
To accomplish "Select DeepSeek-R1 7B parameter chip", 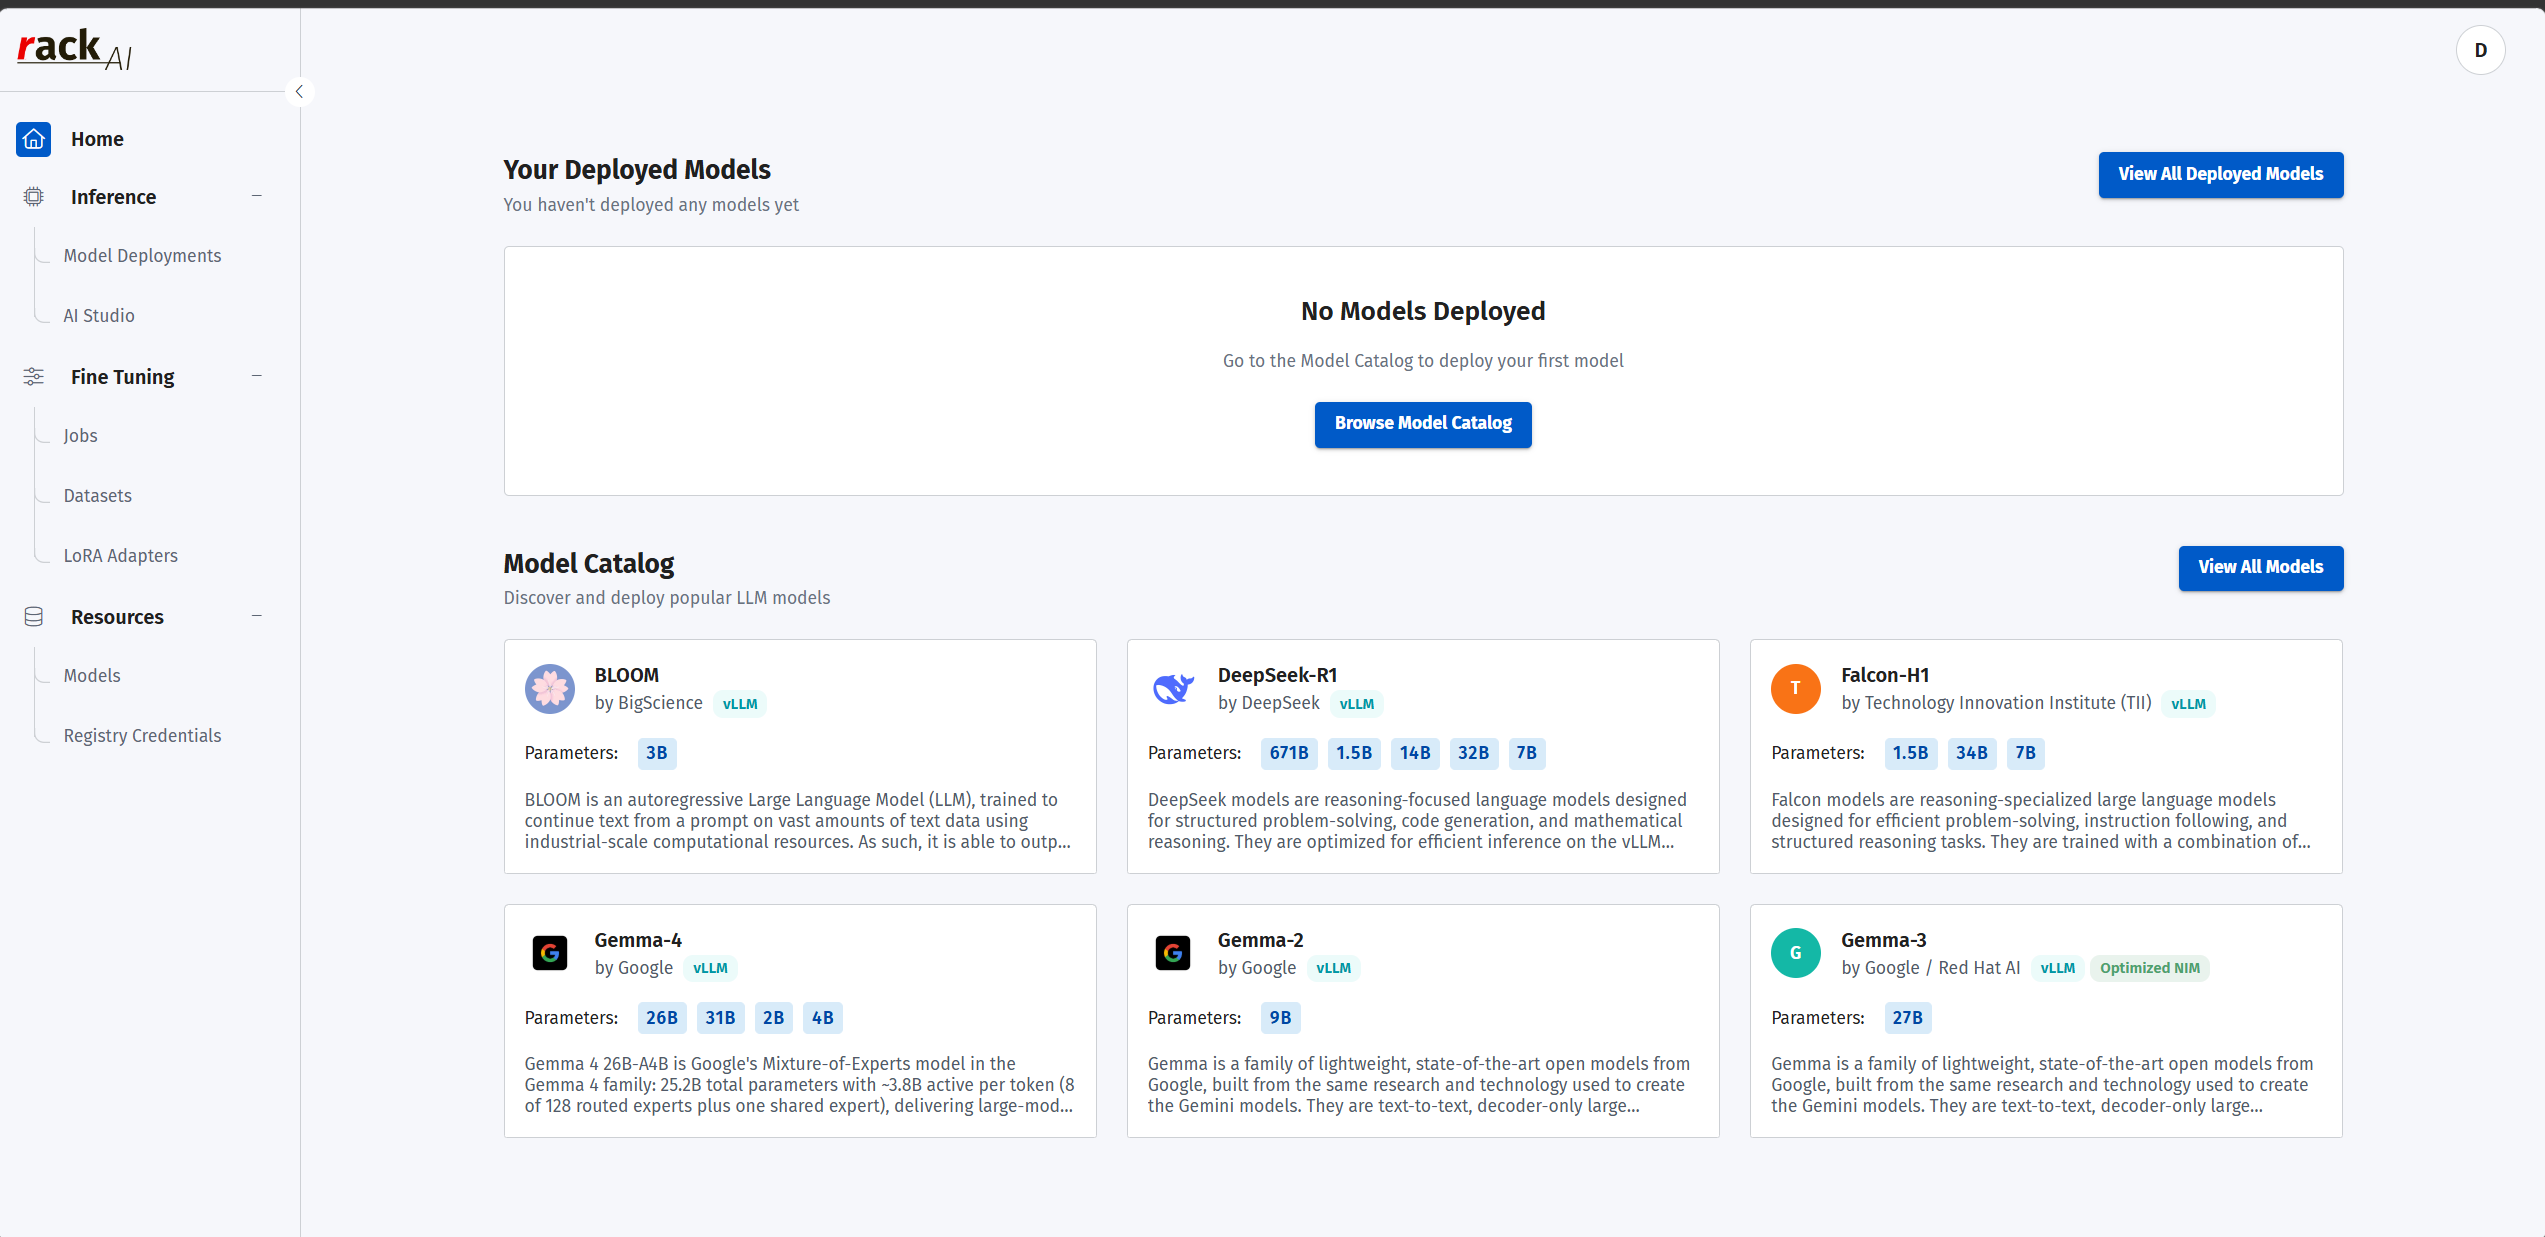I will [1526, 753].
